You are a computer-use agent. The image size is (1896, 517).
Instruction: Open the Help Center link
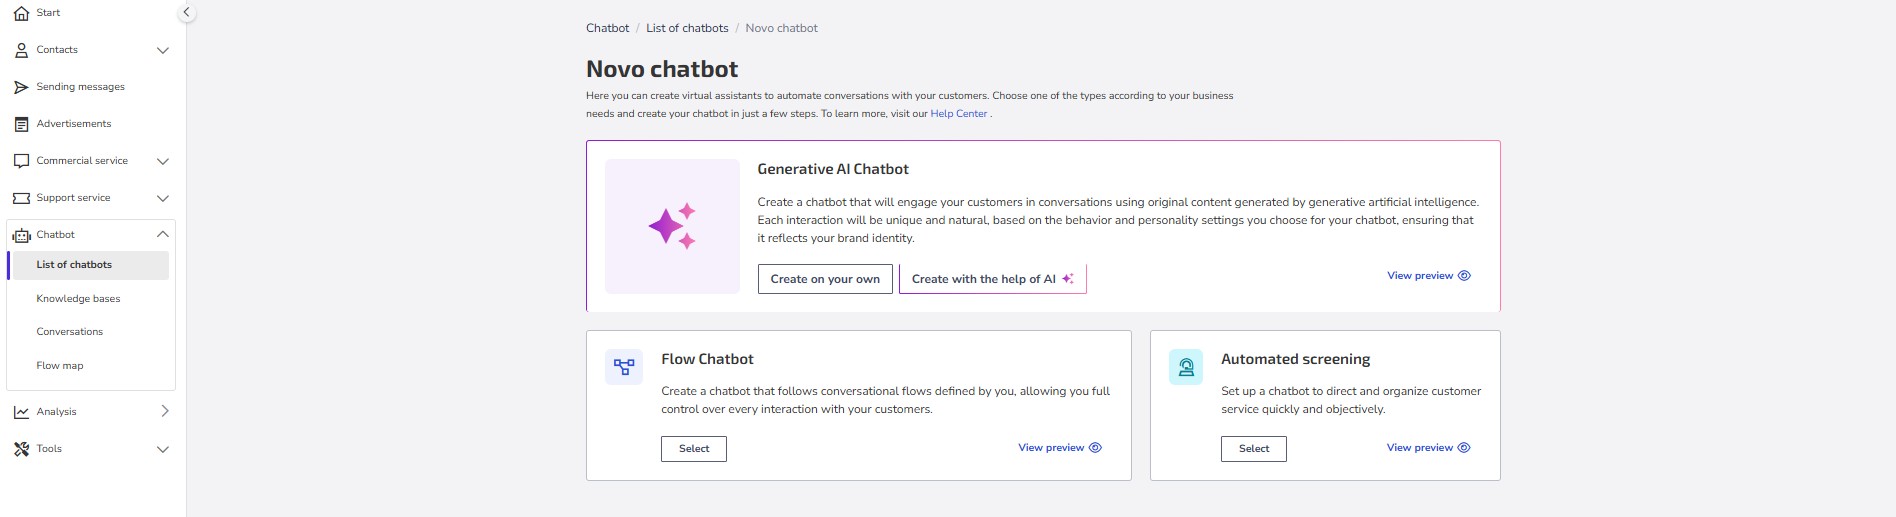(x=959, y=114)
